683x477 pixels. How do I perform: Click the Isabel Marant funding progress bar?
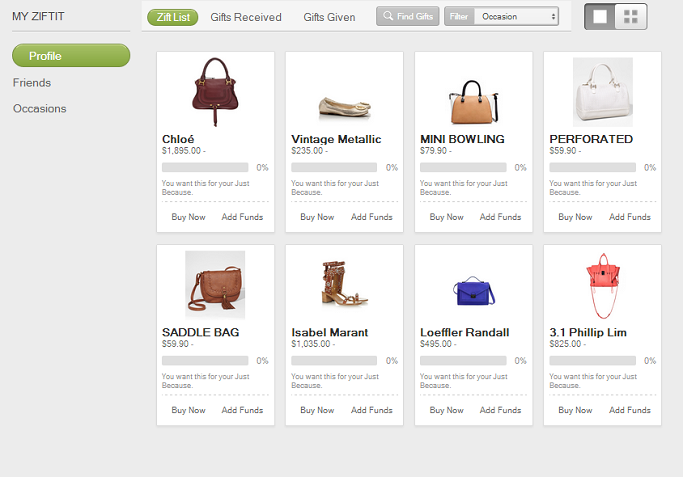334,360
